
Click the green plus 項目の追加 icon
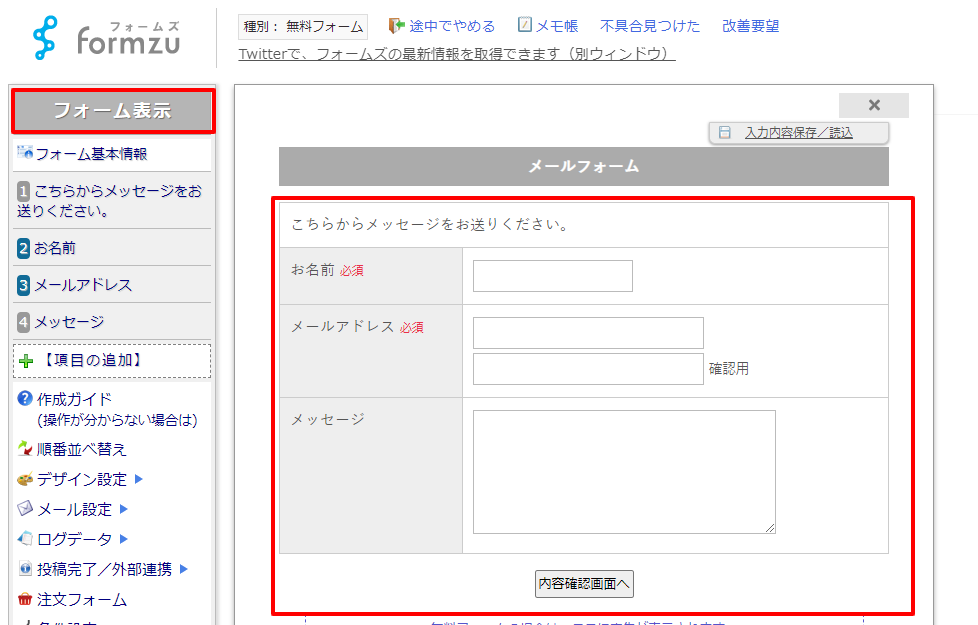[x=26, y=361]
